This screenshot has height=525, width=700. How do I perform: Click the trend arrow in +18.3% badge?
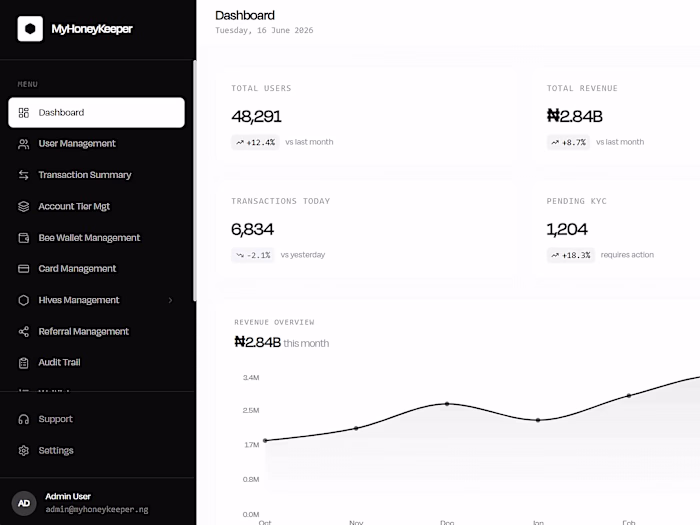coord(555,255)
